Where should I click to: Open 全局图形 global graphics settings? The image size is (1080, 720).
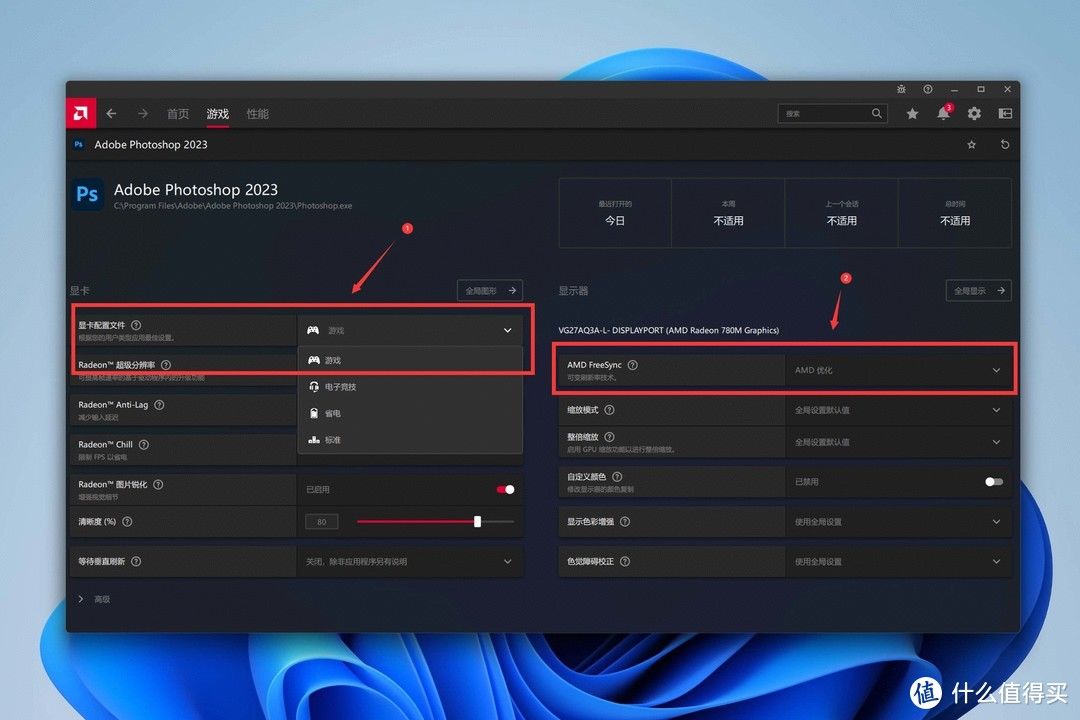pos(490,291)
